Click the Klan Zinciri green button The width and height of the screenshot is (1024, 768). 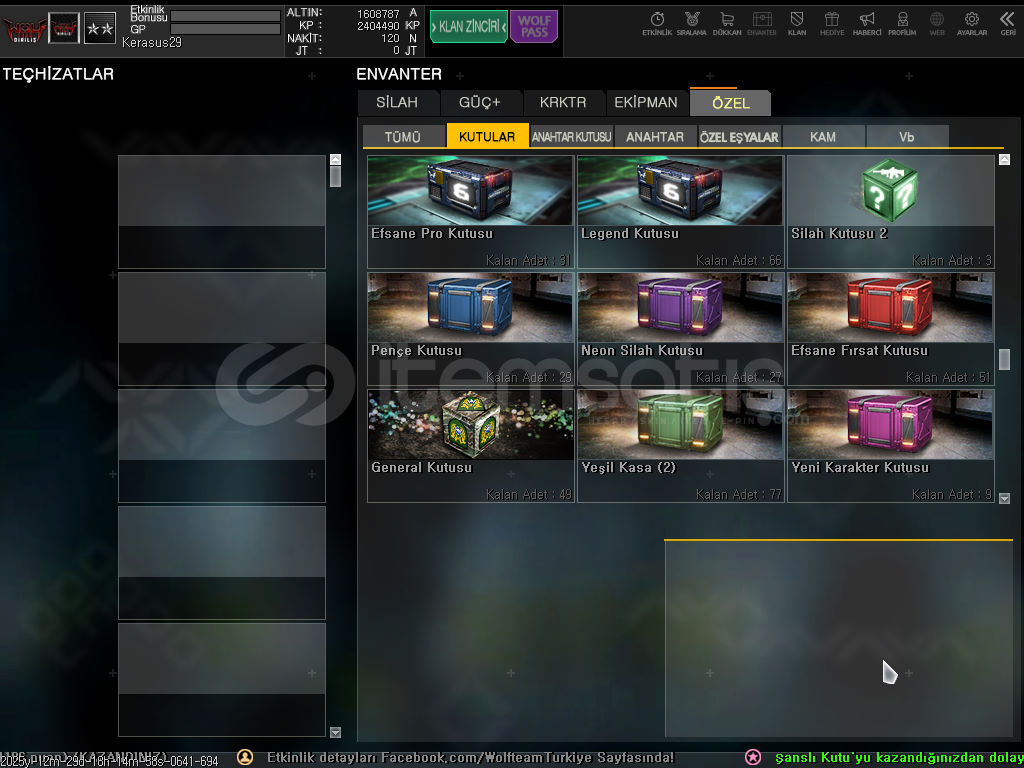(468, 27)
